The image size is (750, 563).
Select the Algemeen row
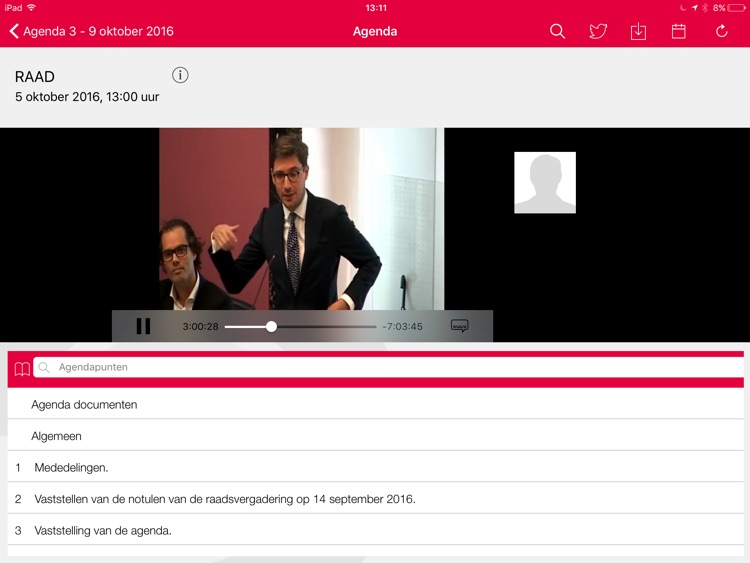pyautogui.click(x=375, y=436)
